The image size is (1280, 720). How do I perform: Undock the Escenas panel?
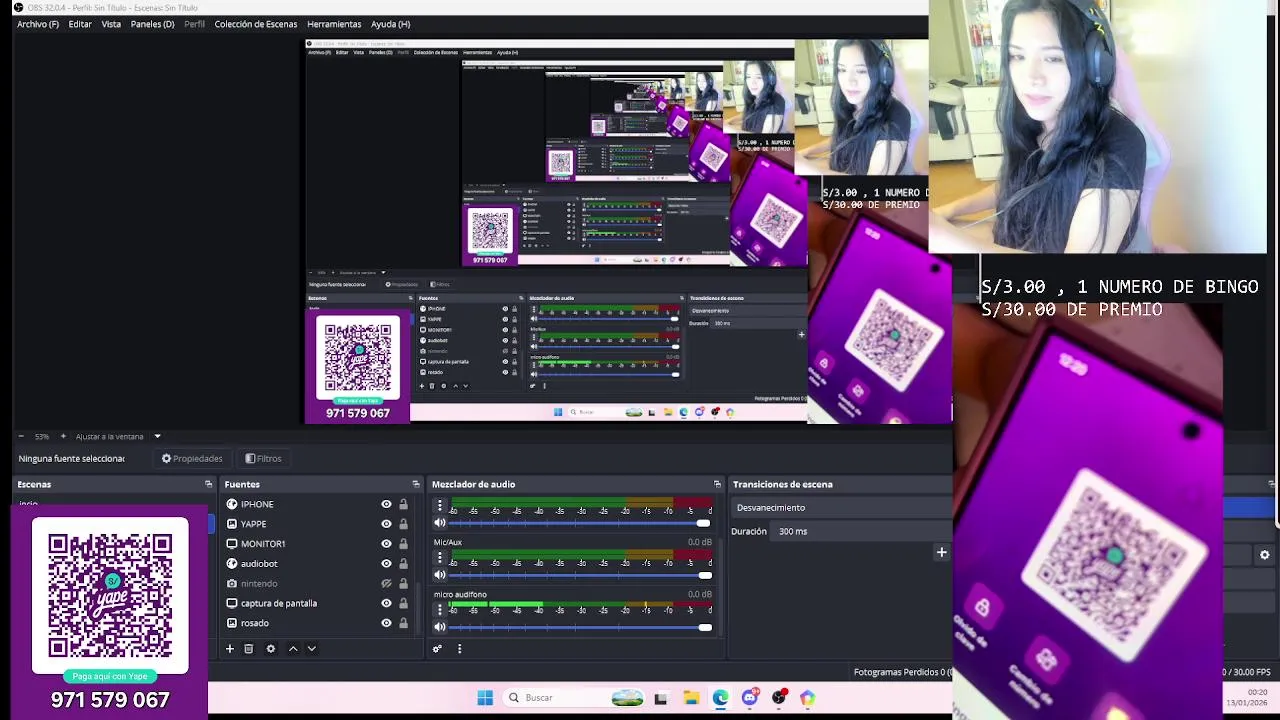(x=208, y=484)
